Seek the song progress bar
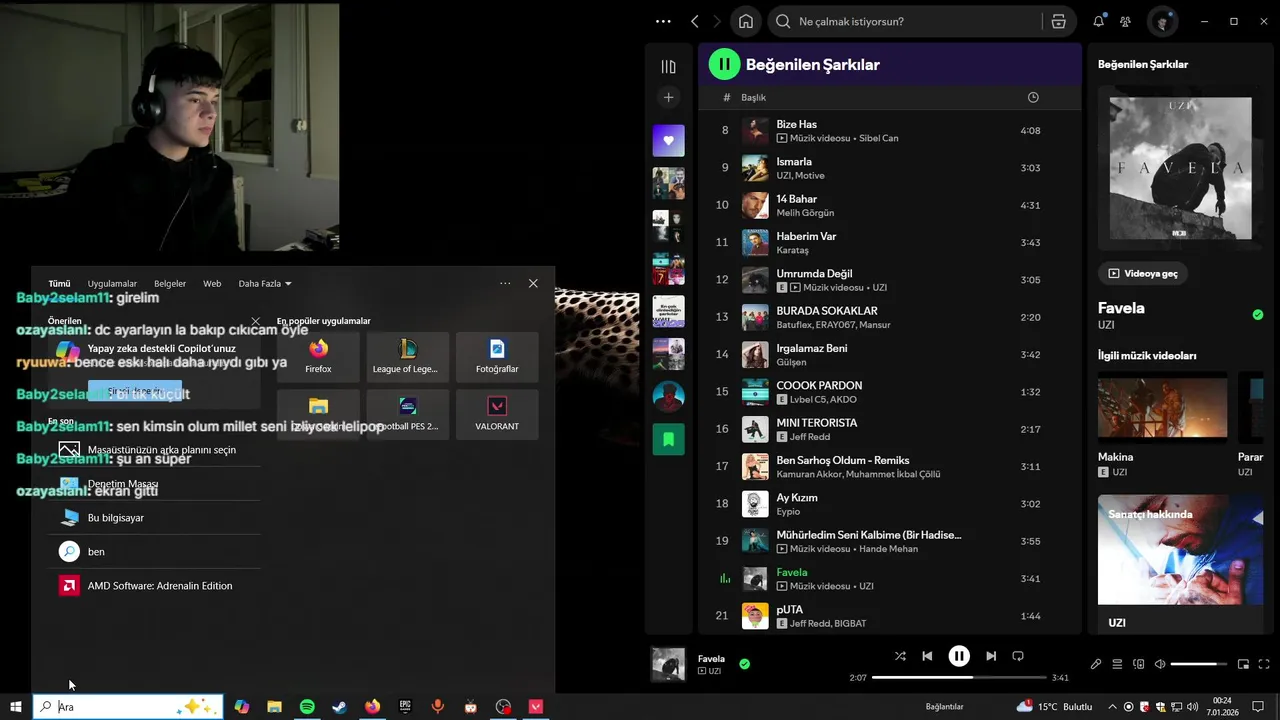1280x720 pixels. (959, 677)
